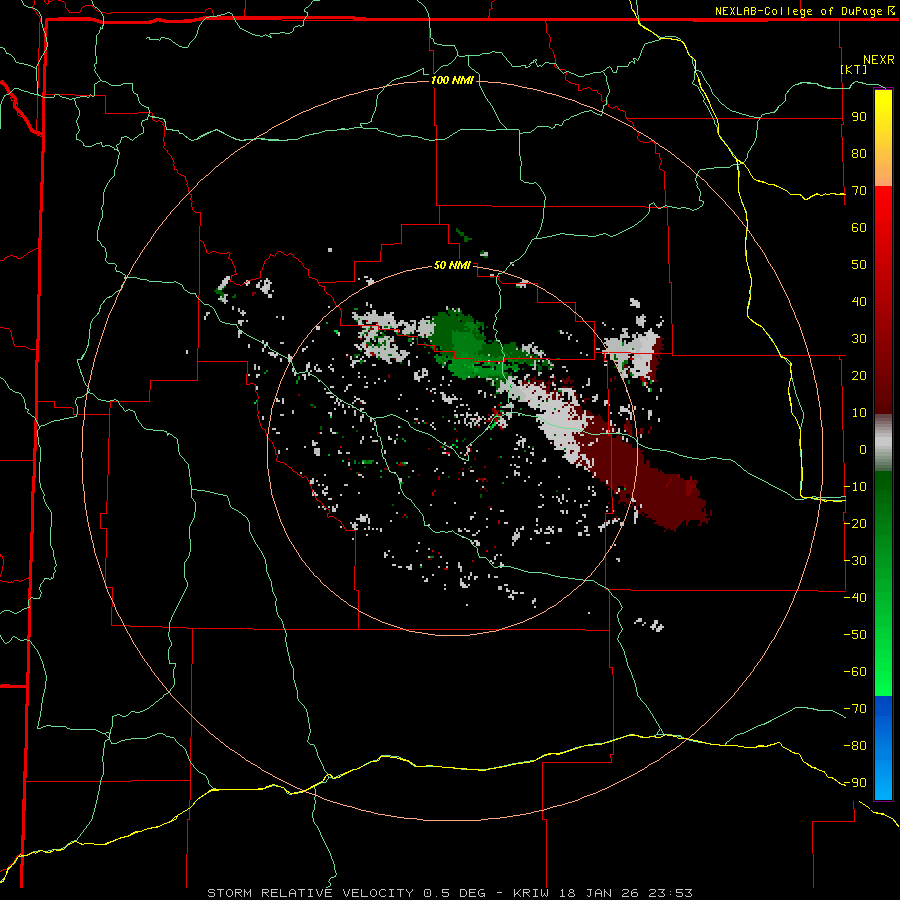Click the gray zero-velocity segment of color bar
This screenshot has width=900, height=900.
[883, 443]
